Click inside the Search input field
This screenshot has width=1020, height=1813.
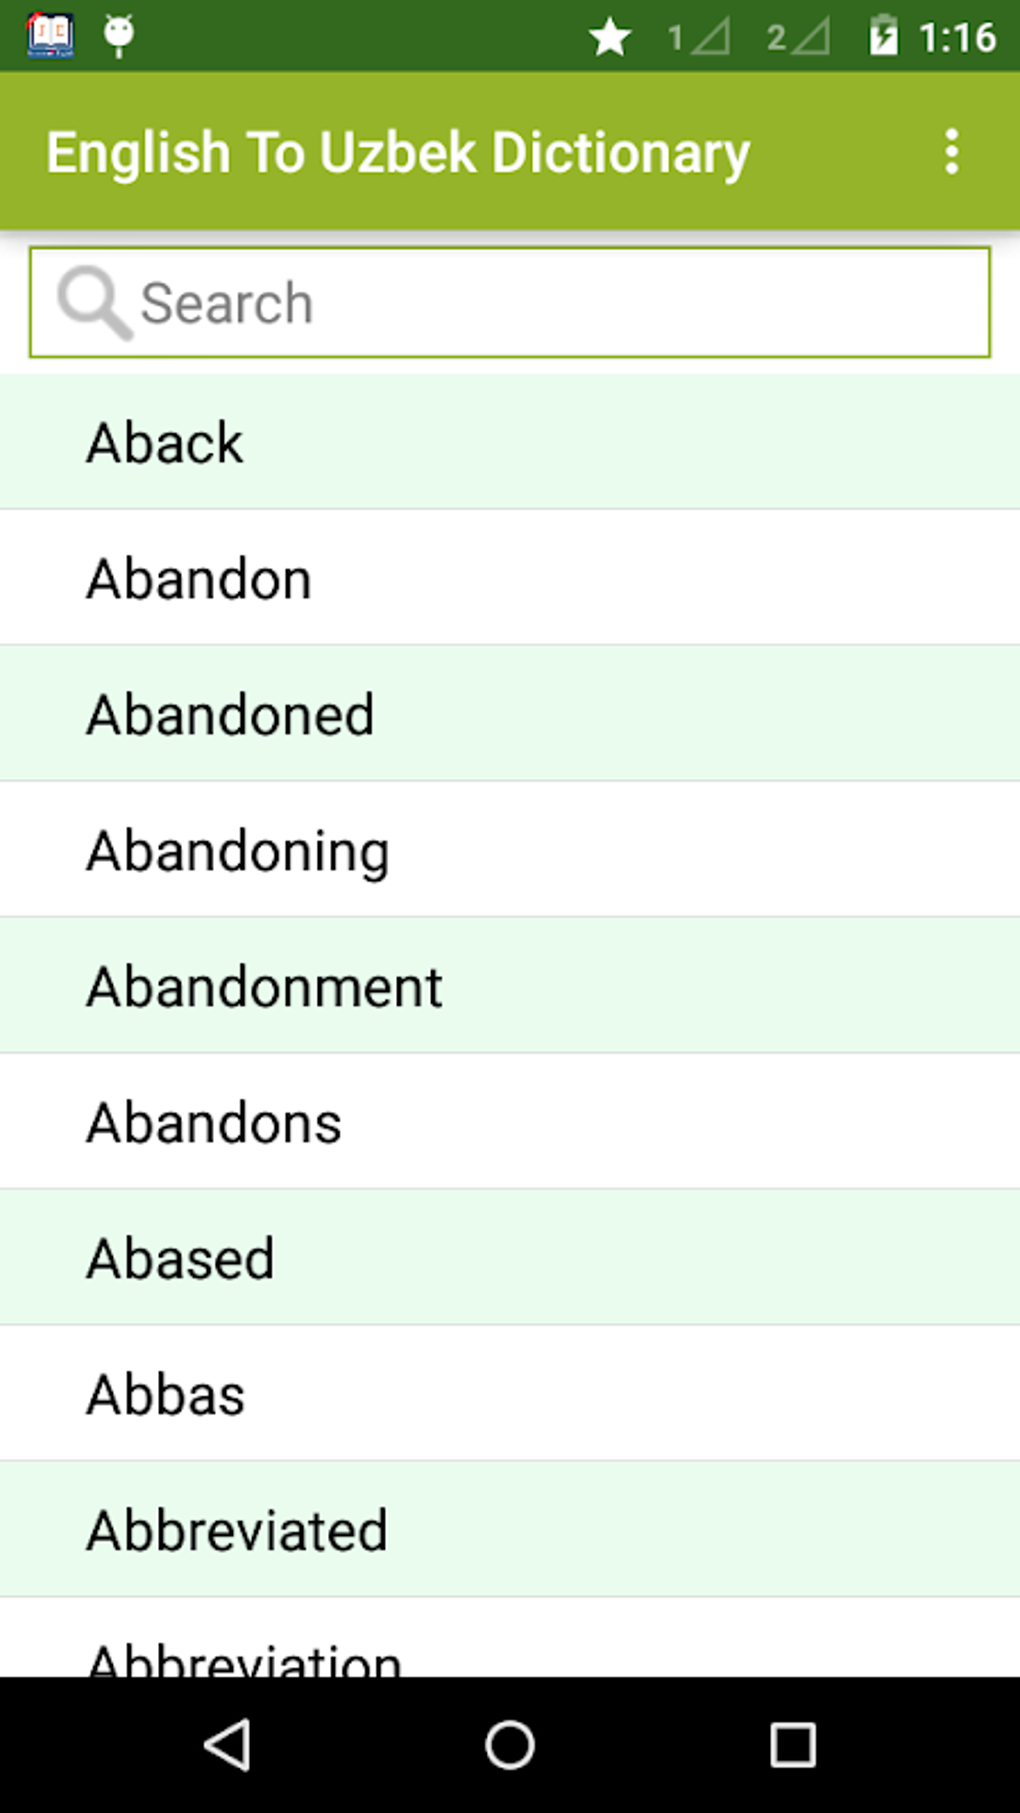point(510,301)
